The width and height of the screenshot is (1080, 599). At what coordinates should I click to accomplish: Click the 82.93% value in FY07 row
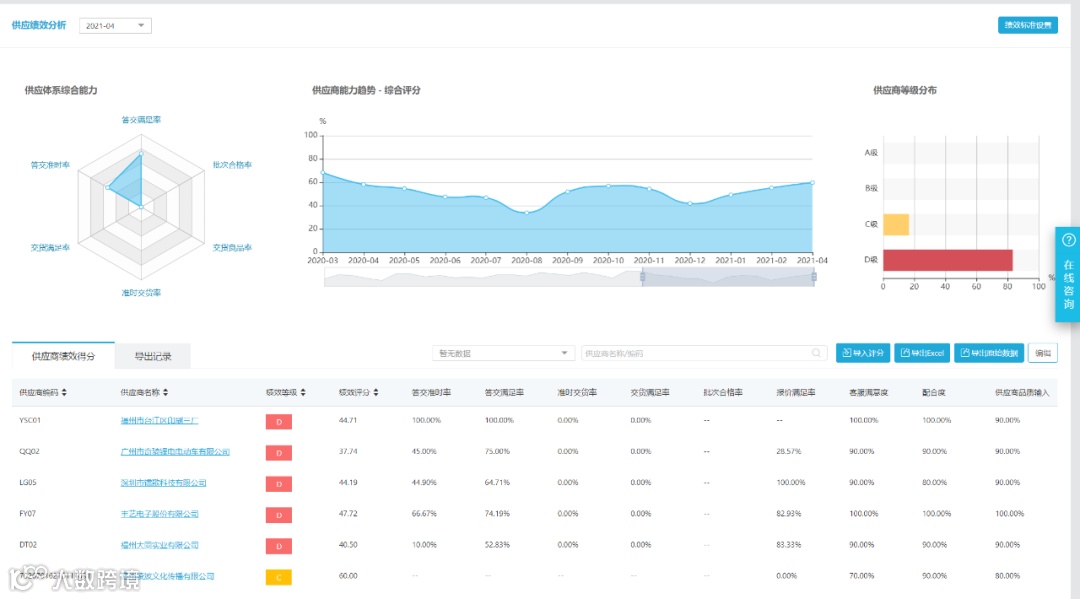pos(789,514)
